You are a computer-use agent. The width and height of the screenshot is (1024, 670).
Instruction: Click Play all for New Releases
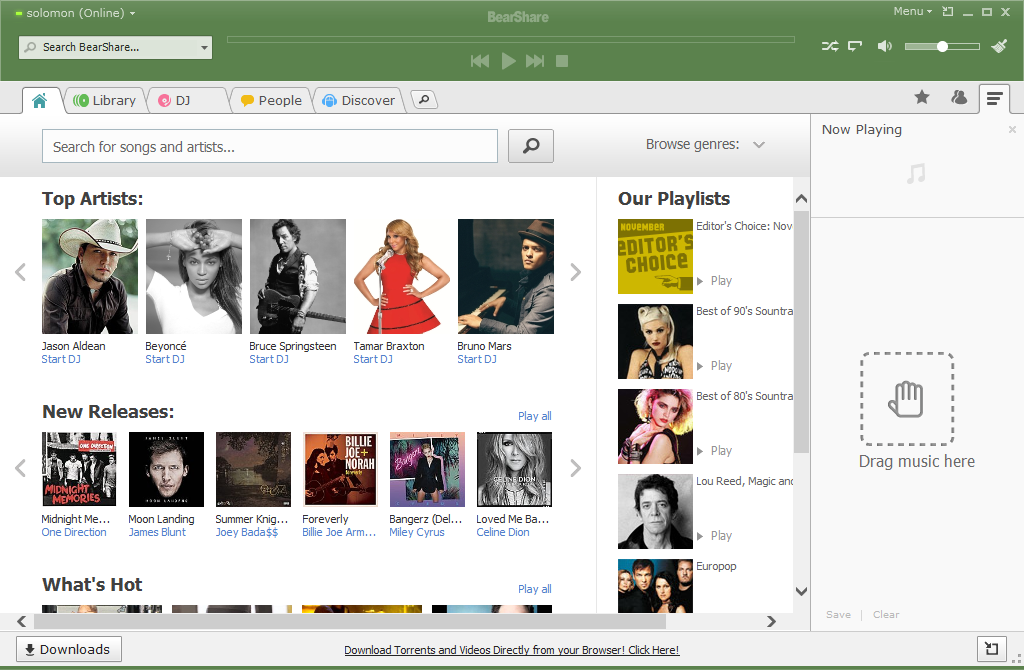point(535,416)
